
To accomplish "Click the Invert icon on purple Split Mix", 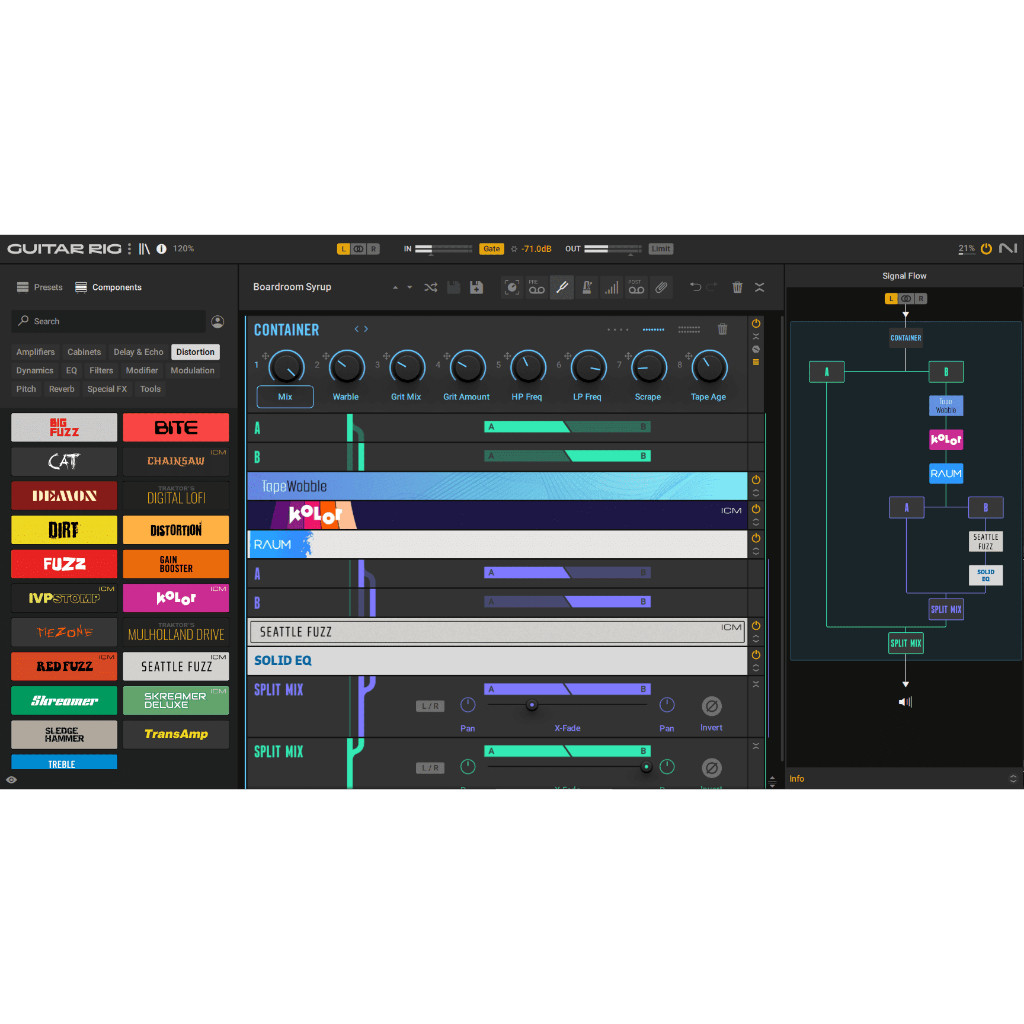I will click(x=712, y=706).
